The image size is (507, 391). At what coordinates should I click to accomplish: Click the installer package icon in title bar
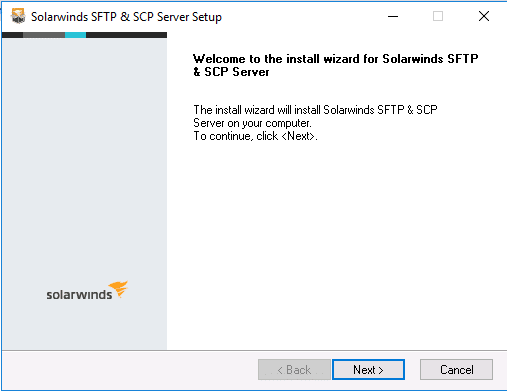pyautogui.click(x=18, y=16)
